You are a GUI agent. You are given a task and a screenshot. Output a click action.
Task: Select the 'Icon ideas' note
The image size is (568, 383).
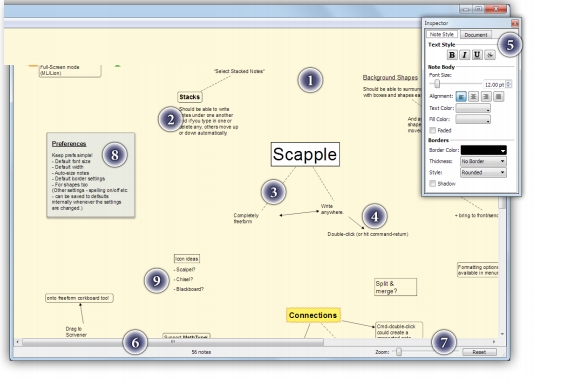187,259
